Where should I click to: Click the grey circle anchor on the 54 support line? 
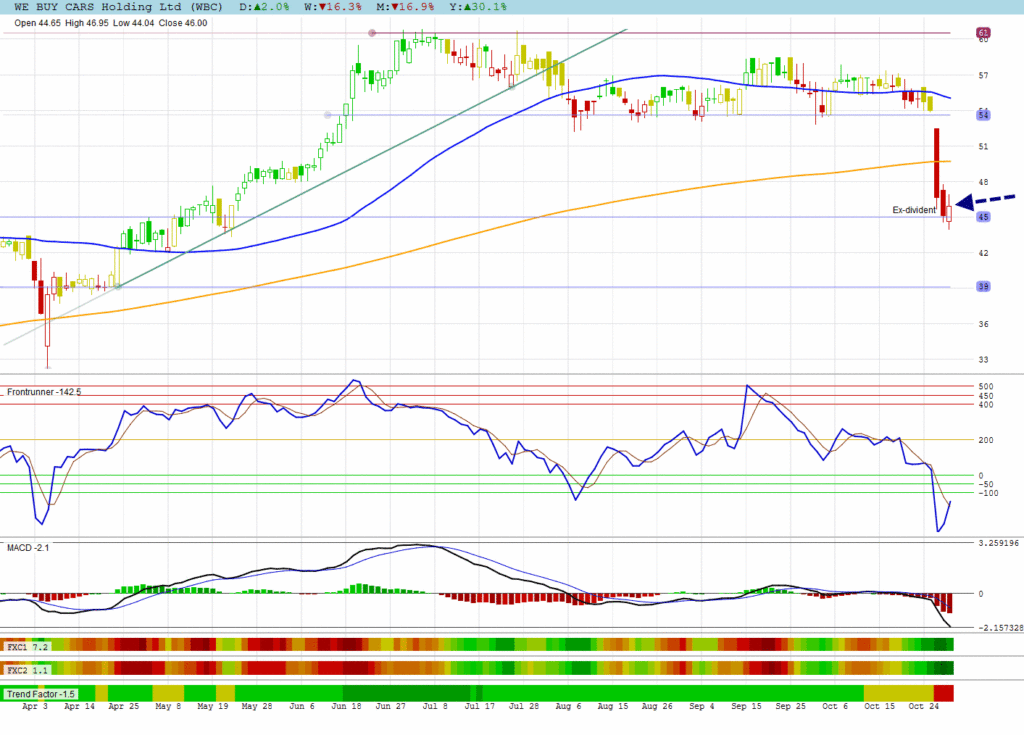(328, 115)
